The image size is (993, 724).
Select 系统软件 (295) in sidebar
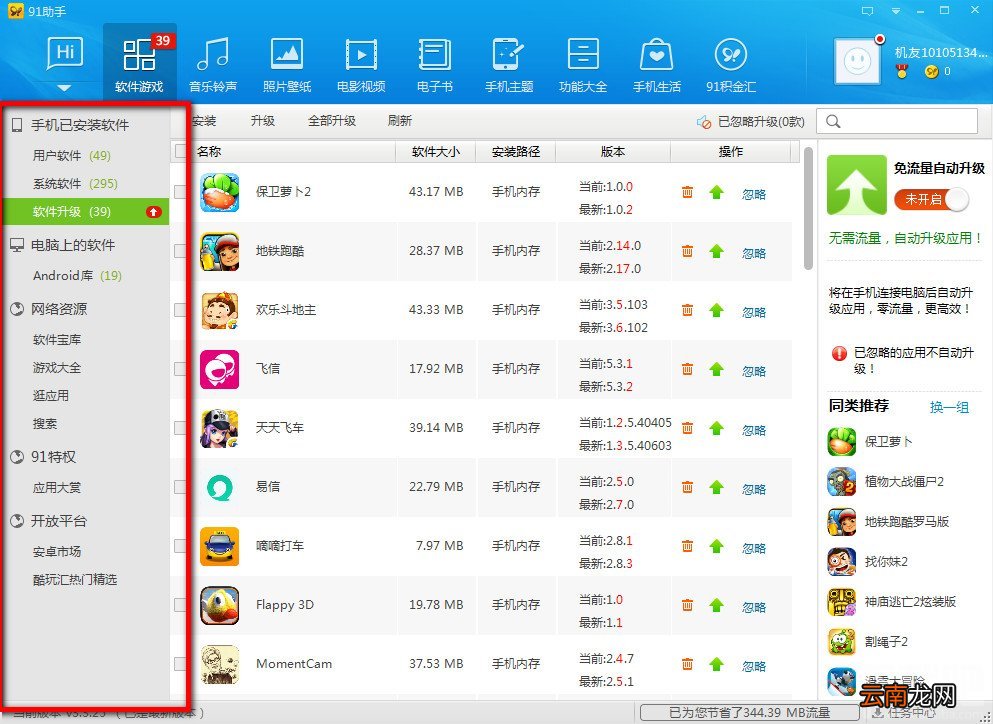coord(75,184)
